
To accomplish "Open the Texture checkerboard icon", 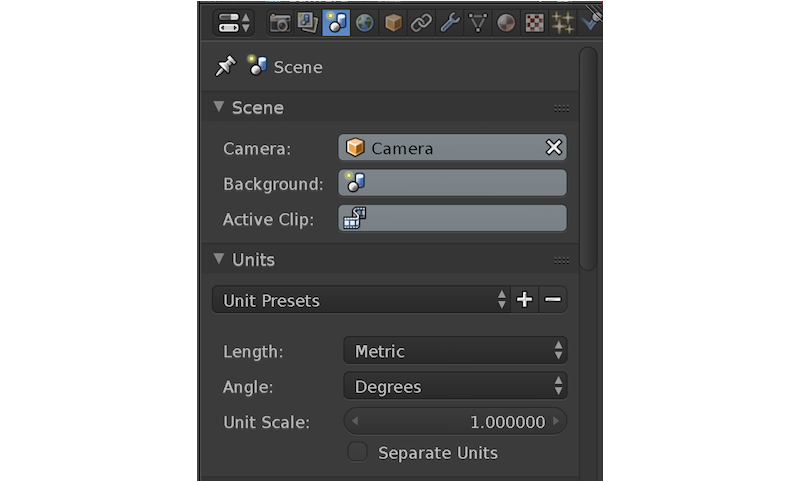I will tap(535, 22).
